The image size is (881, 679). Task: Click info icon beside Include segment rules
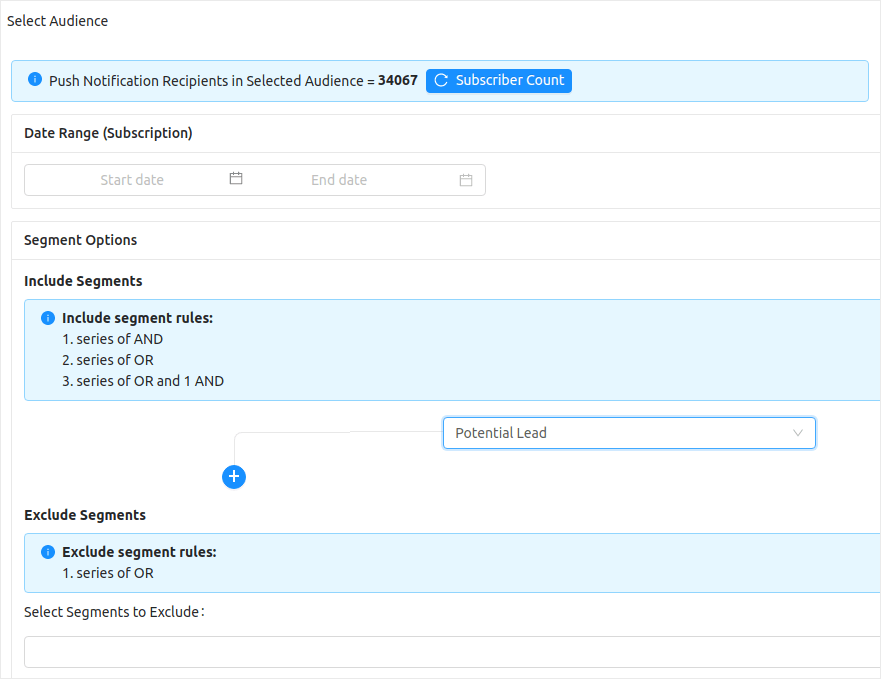[x=48, y=318]
